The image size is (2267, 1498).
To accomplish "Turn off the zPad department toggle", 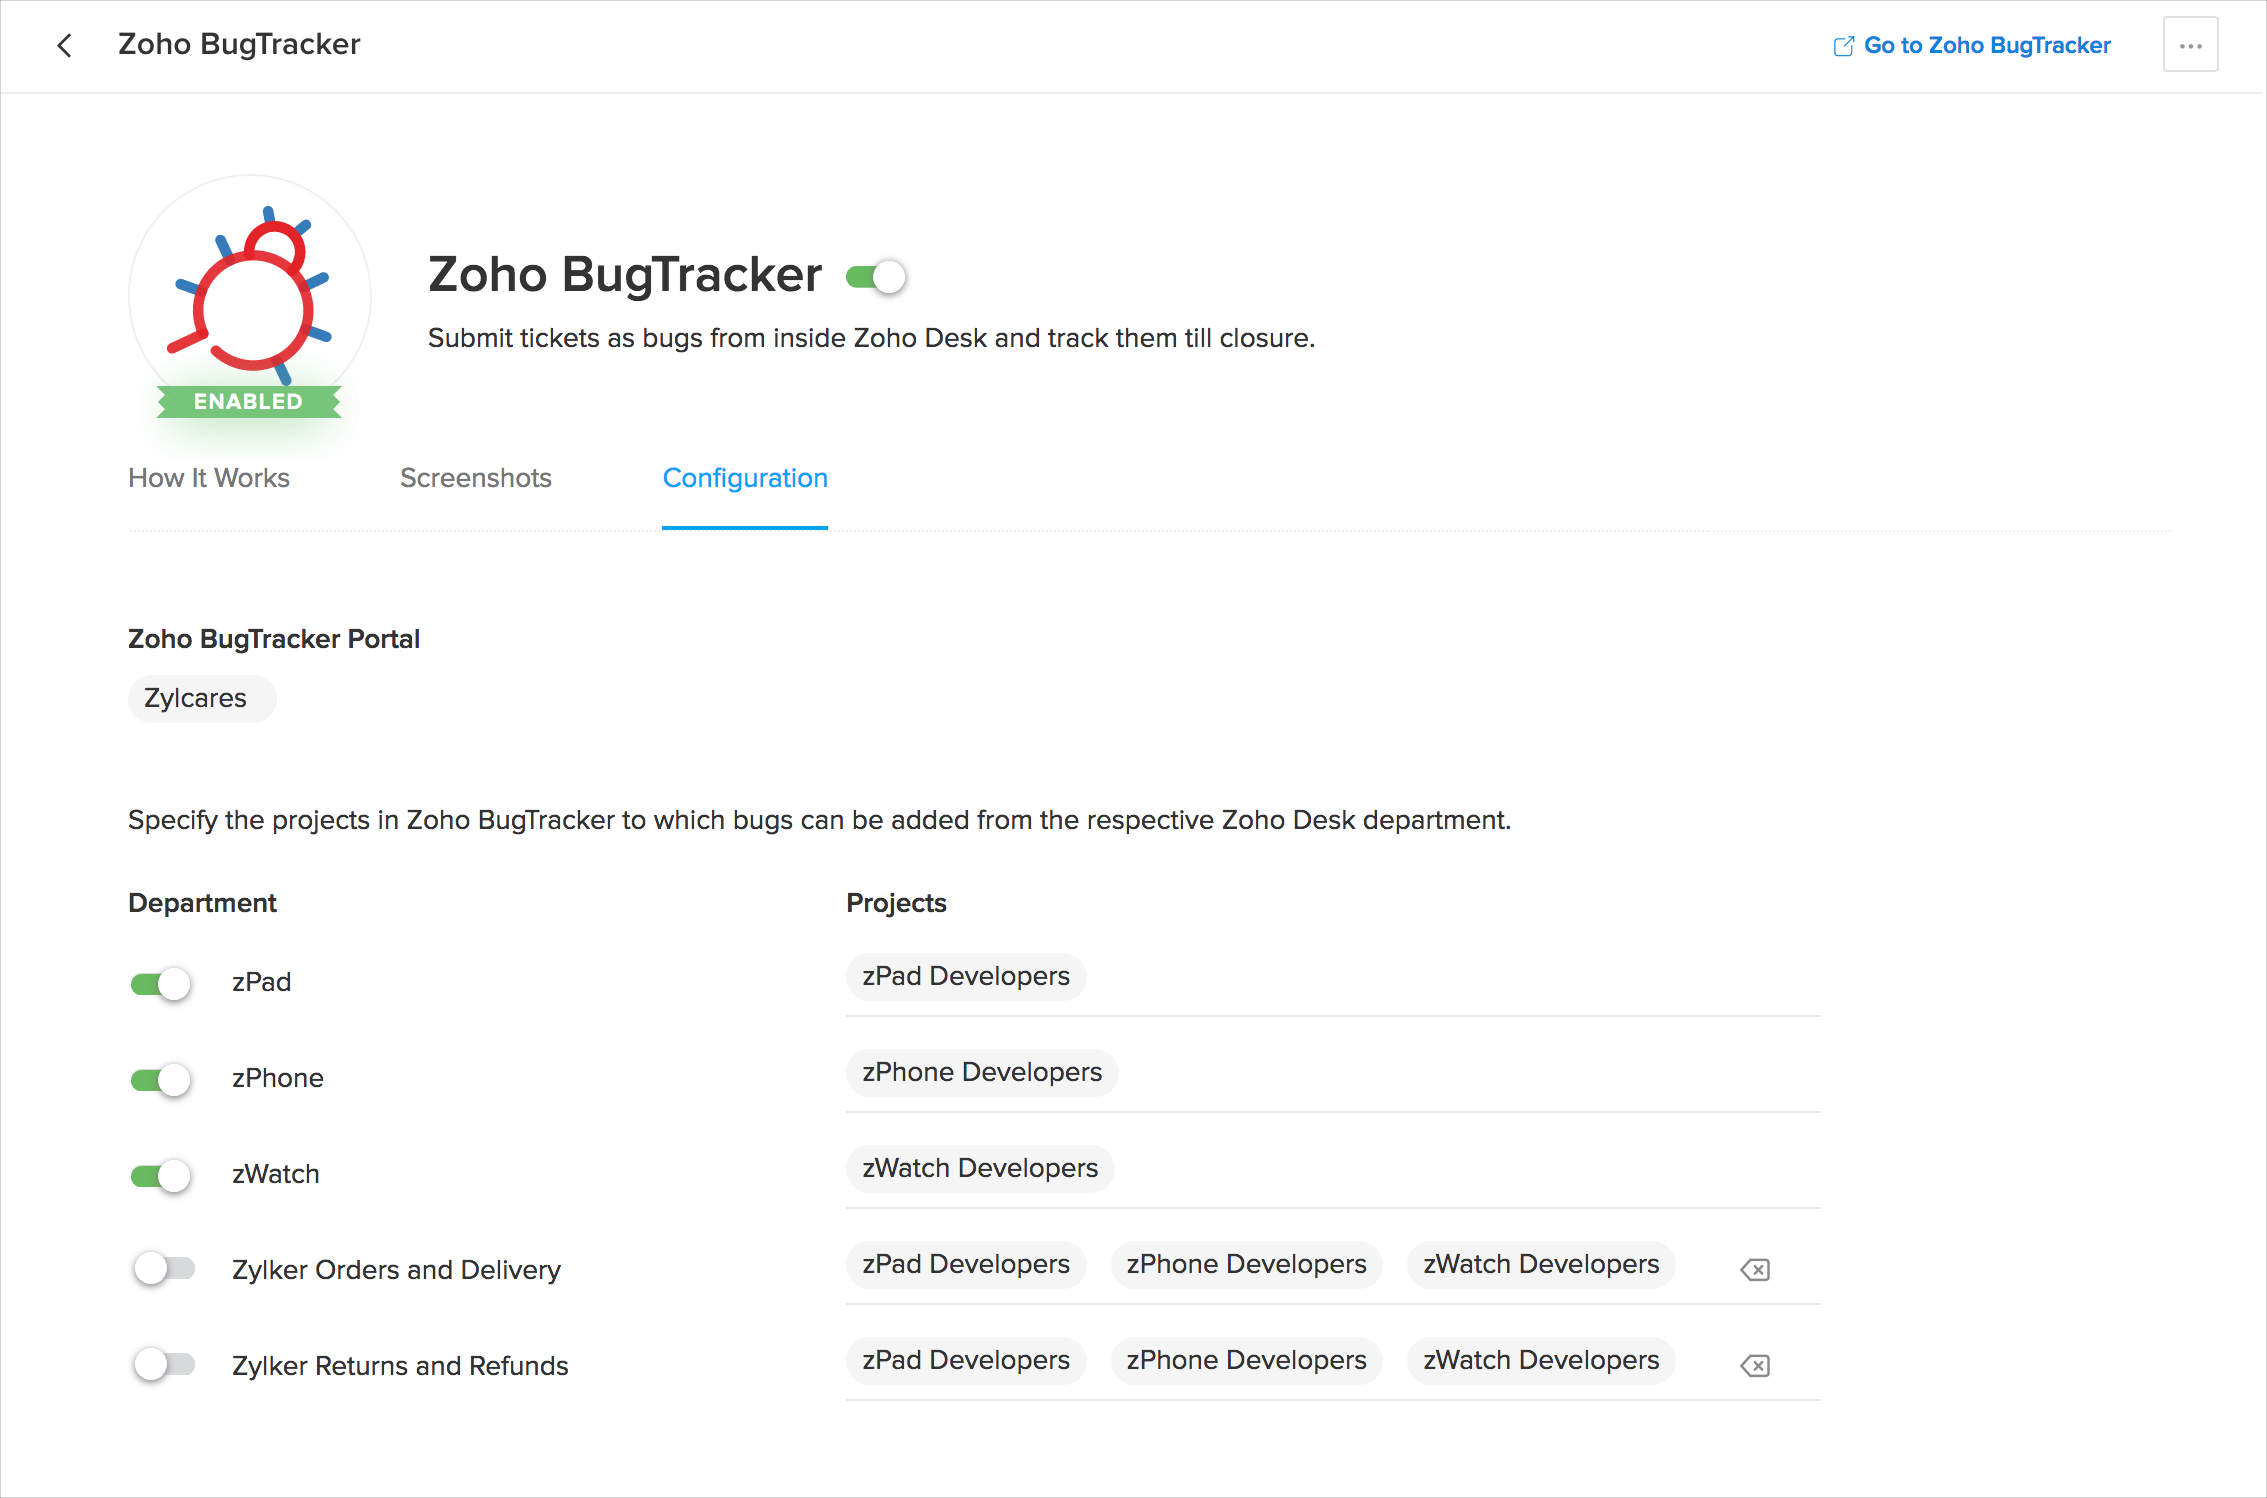I will (161, 984).
